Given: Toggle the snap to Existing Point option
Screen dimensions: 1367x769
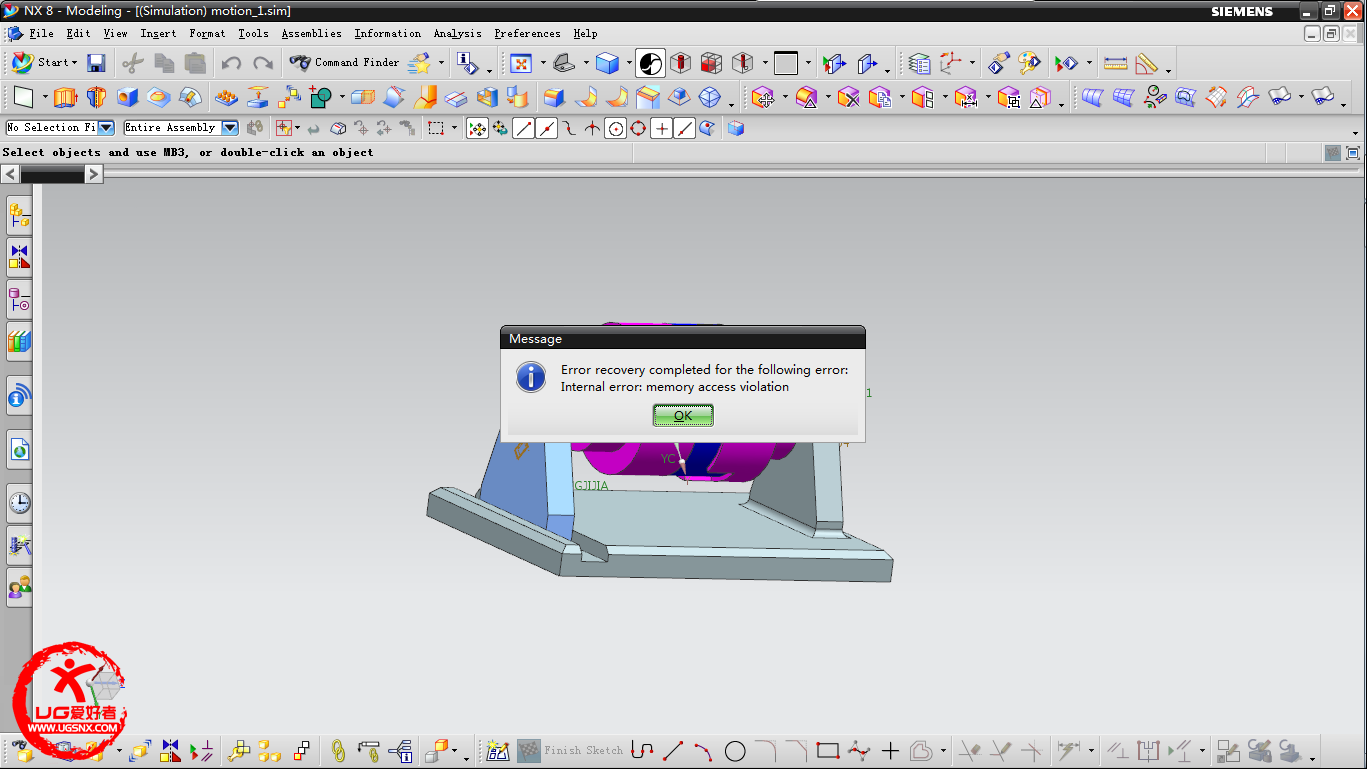Looking at the screenshot, I should click(x=661, y=128).
